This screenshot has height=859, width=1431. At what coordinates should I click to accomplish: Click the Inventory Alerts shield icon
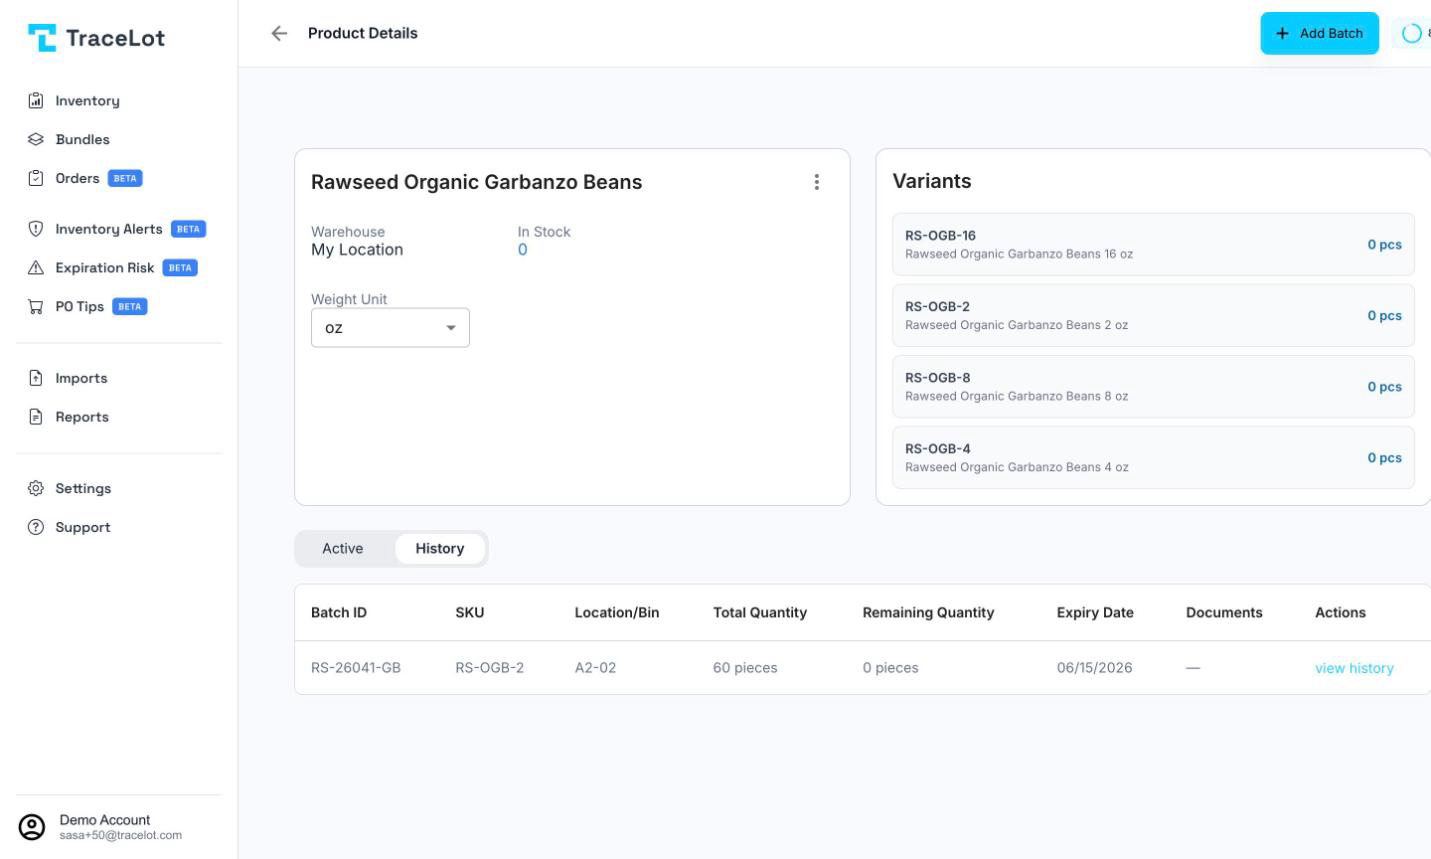pyautogui.click(x=36, y=229)
